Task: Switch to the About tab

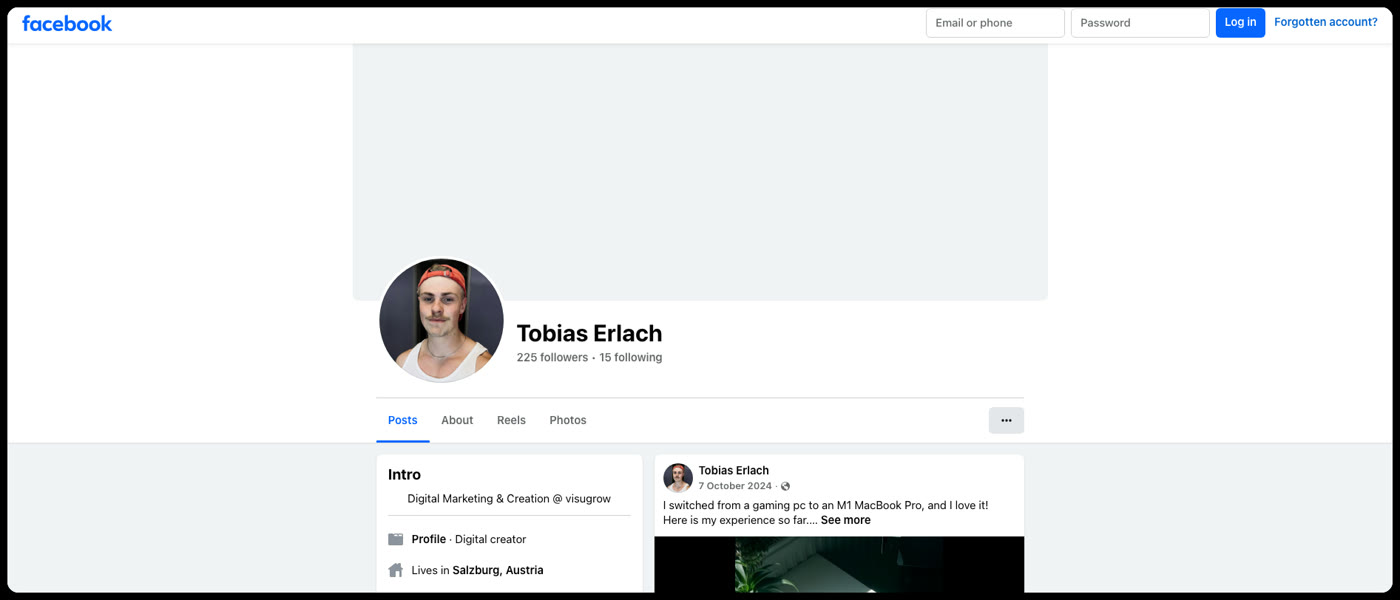Action: coord(457,420)
